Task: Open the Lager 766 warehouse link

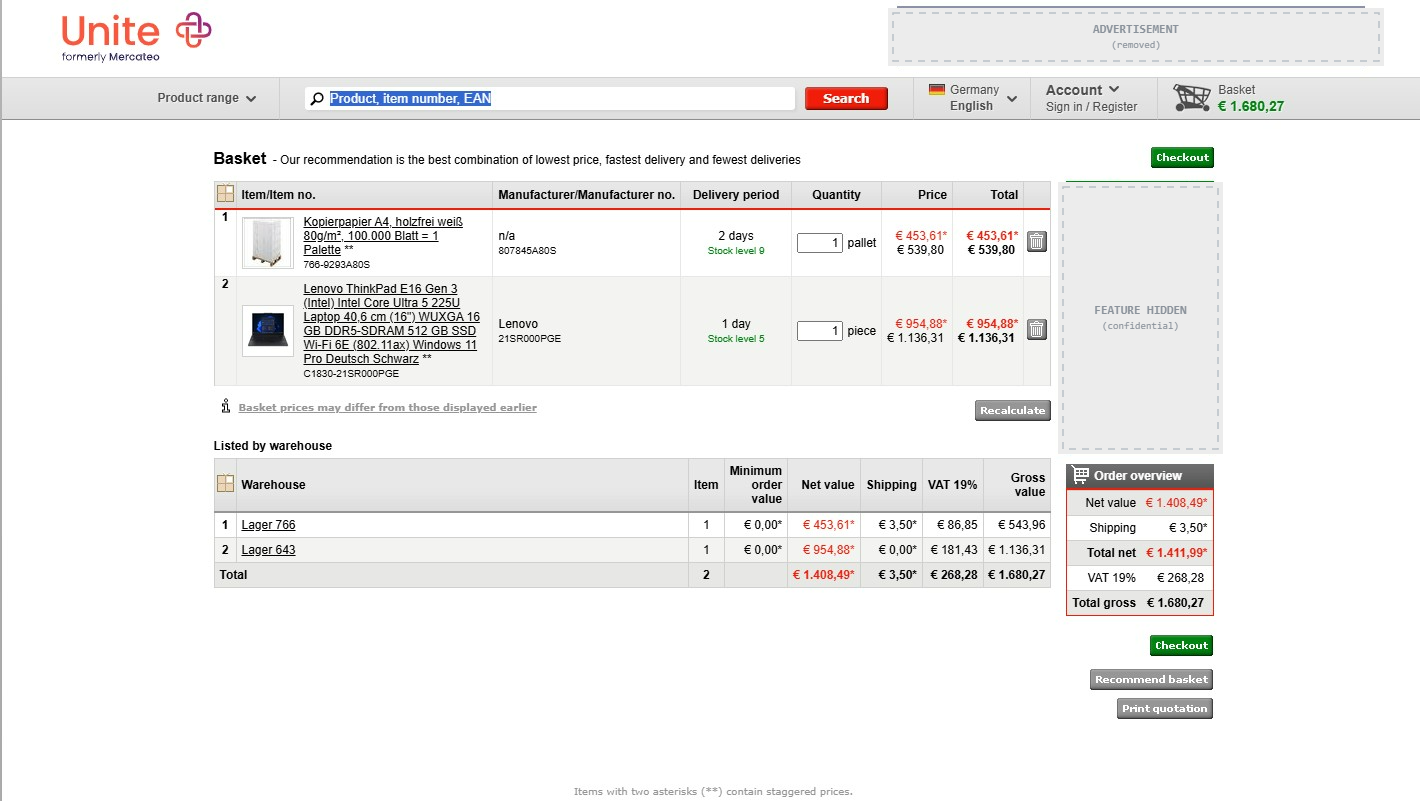Action: pos(268,525)
